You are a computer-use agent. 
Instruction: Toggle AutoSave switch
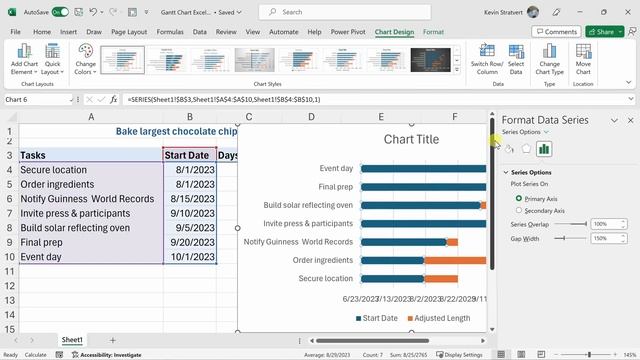[x=60, y=12]
